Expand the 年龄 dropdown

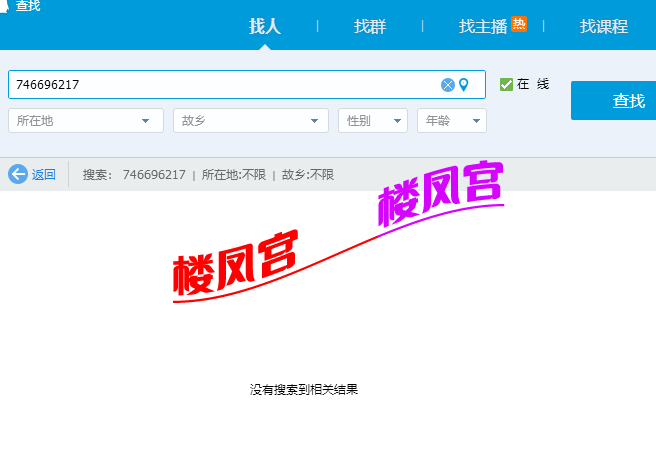(x=451, y=121)
